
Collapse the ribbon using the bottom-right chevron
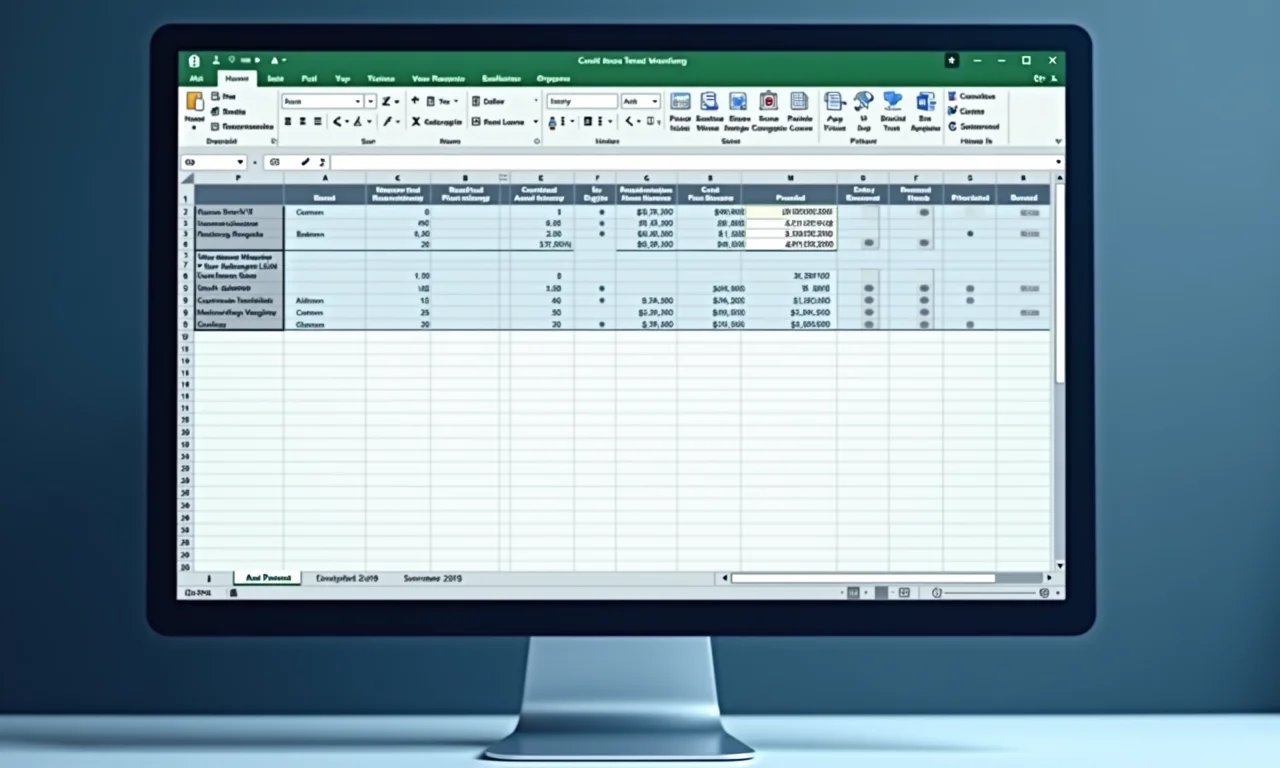[1058, 141]
